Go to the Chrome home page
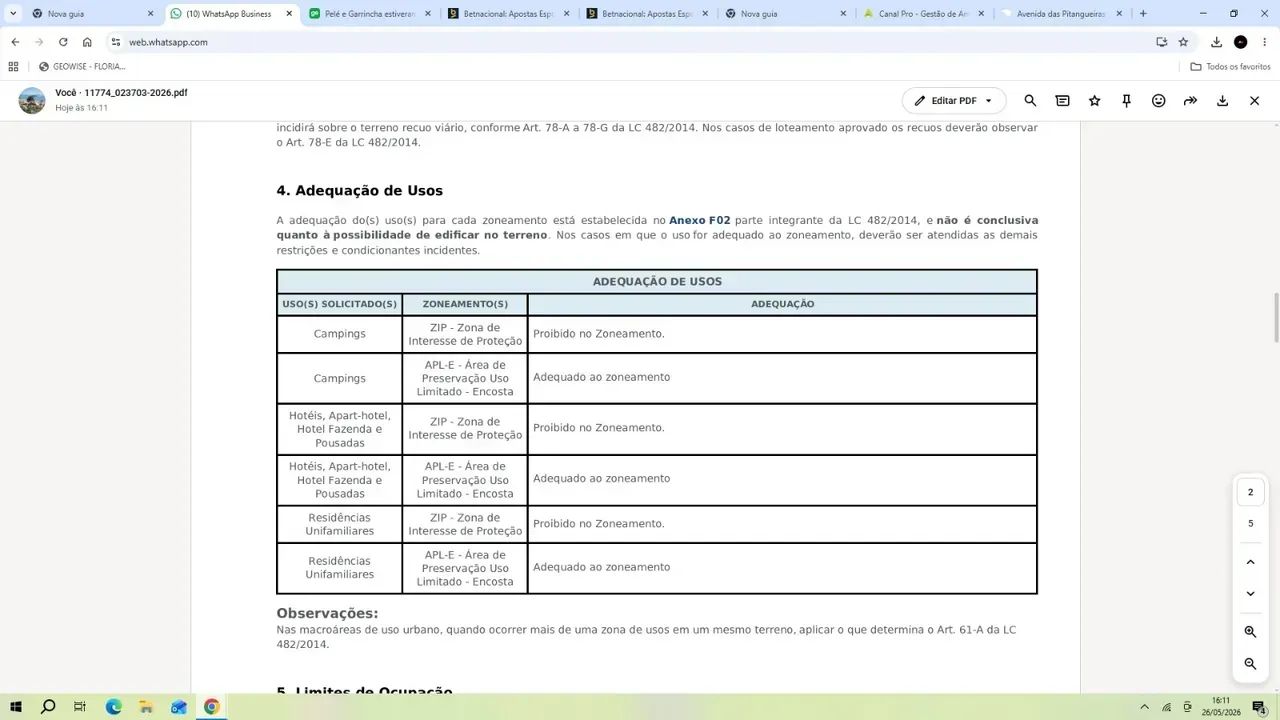The width and height of the screenshot is (1280, 720). tap(87, 42)
